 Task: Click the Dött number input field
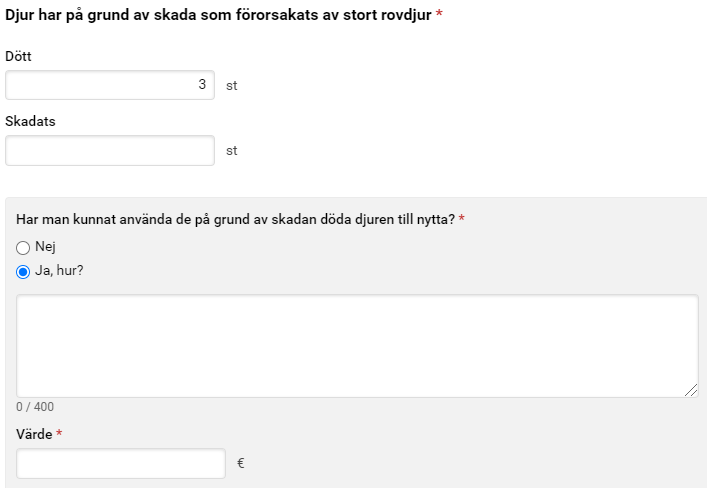[110, 85]
